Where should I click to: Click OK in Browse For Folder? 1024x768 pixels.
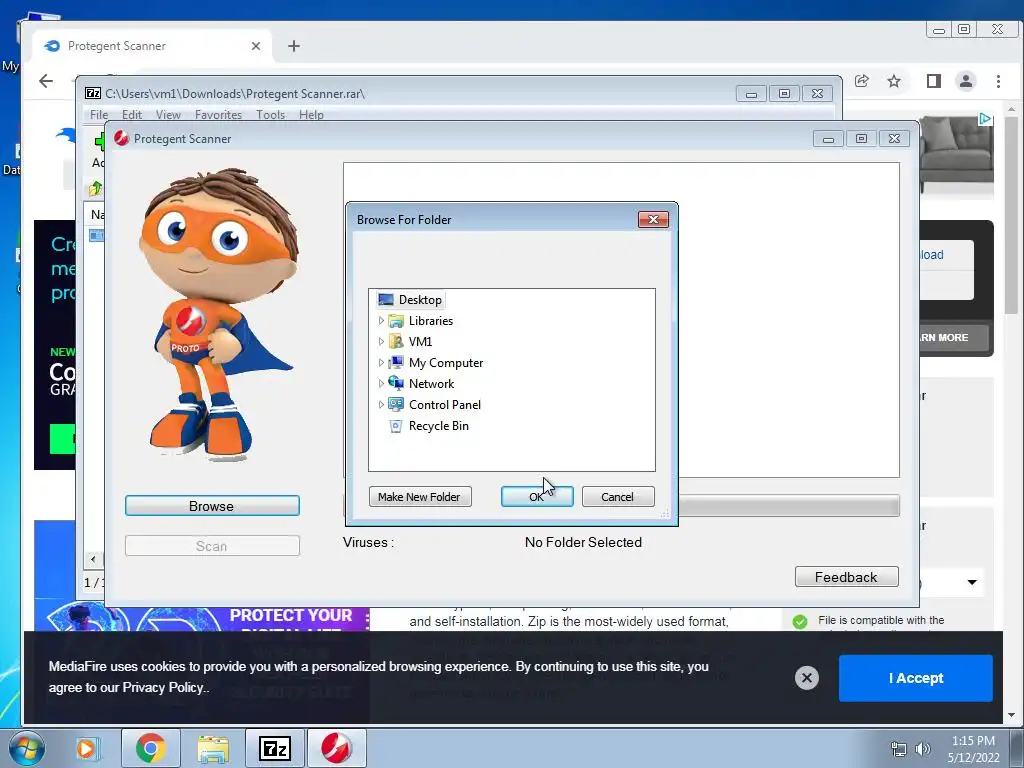point(537,497)
